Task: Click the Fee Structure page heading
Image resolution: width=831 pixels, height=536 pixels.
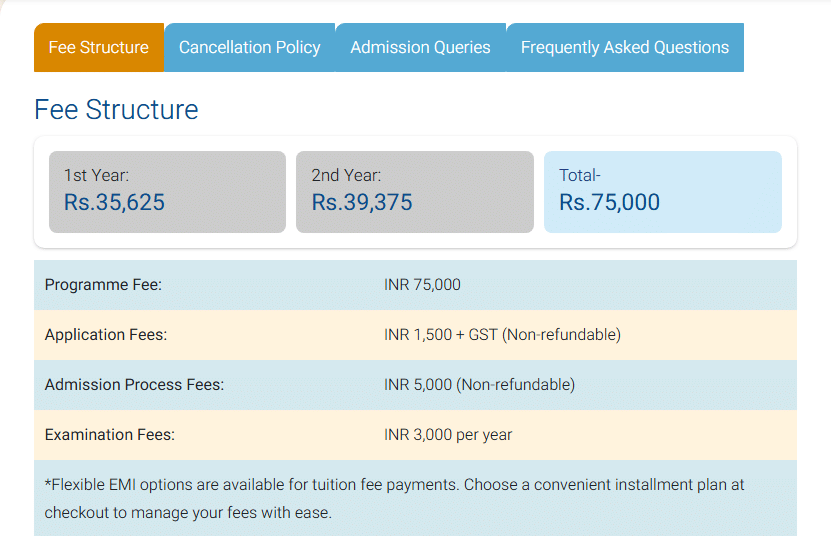Action: [x=116, y=109]
